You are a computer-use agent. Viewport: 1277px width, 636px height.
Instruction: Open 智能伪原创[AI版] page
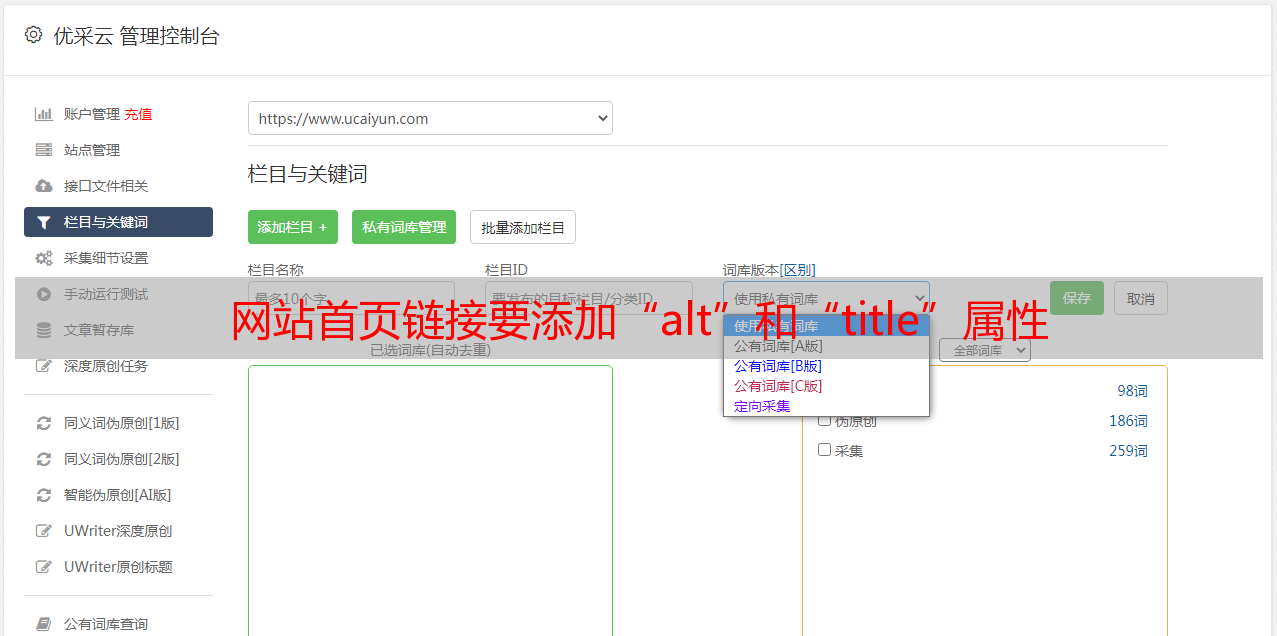(x=118, y=495)
